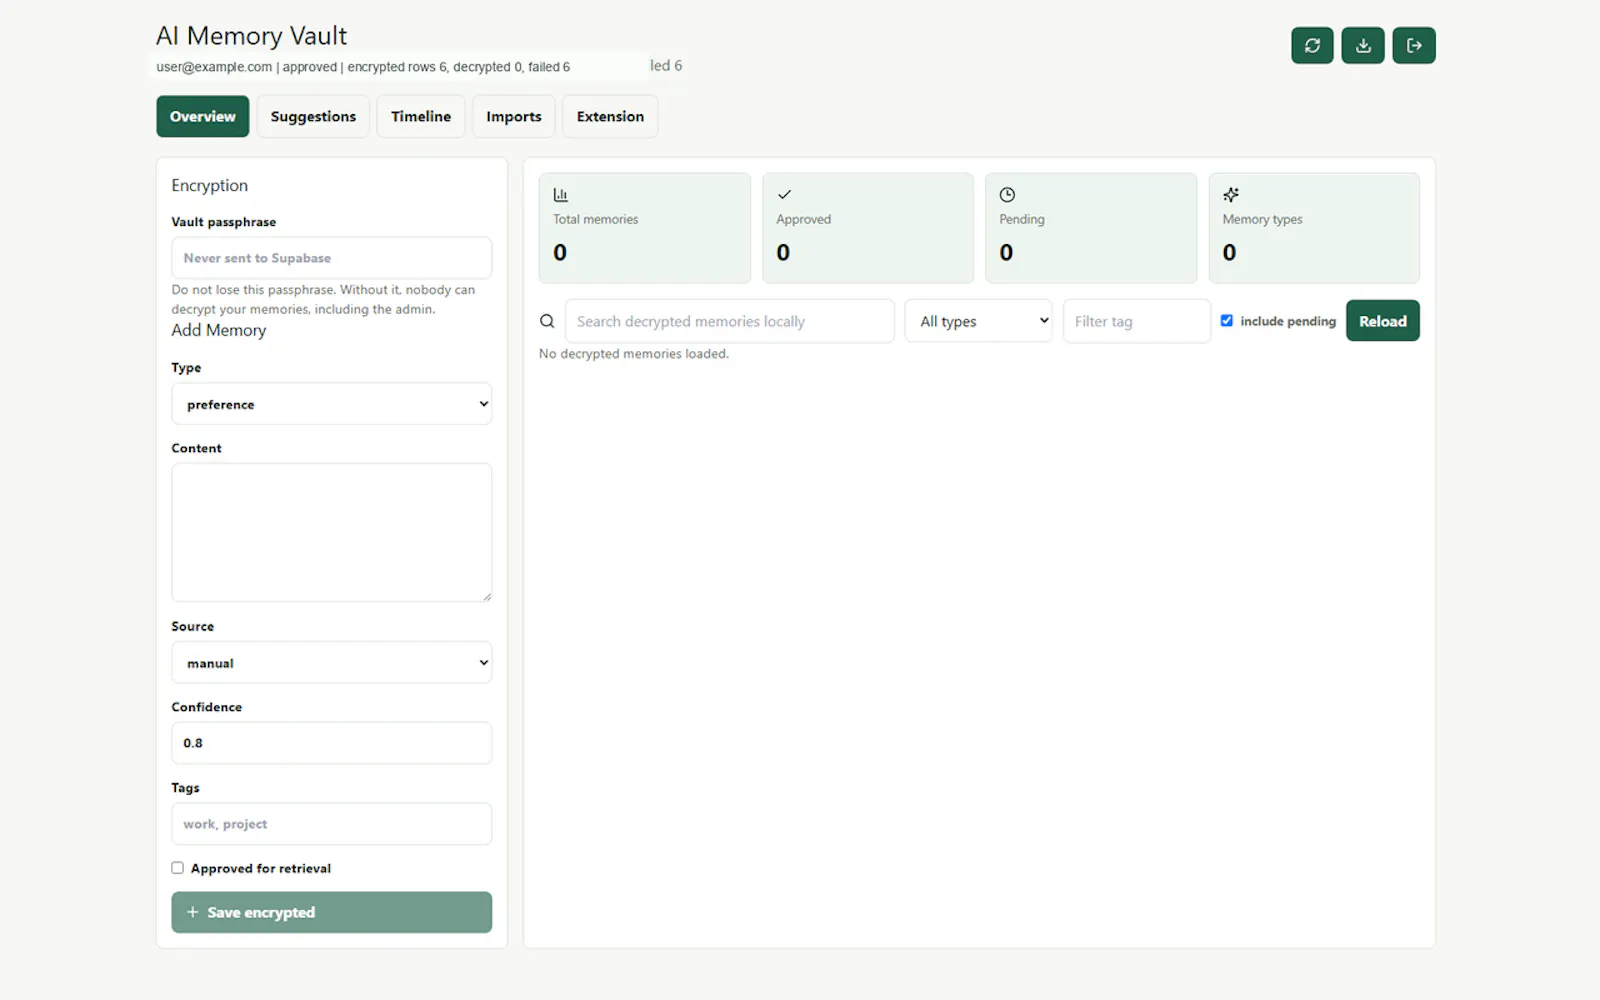Click the Reload button
Image resolution: width=1600 pixels, height=1000 pixels.
point(1383,321)
